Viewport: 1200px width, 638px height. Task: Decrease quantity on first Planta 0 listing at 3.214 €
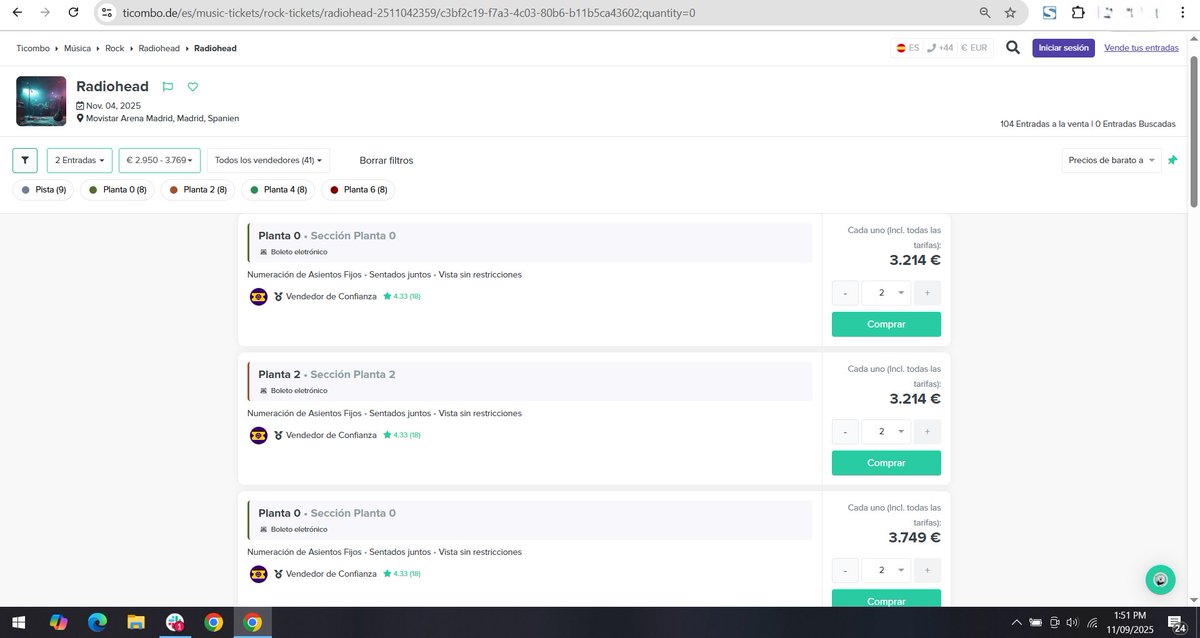coord(845,293)
